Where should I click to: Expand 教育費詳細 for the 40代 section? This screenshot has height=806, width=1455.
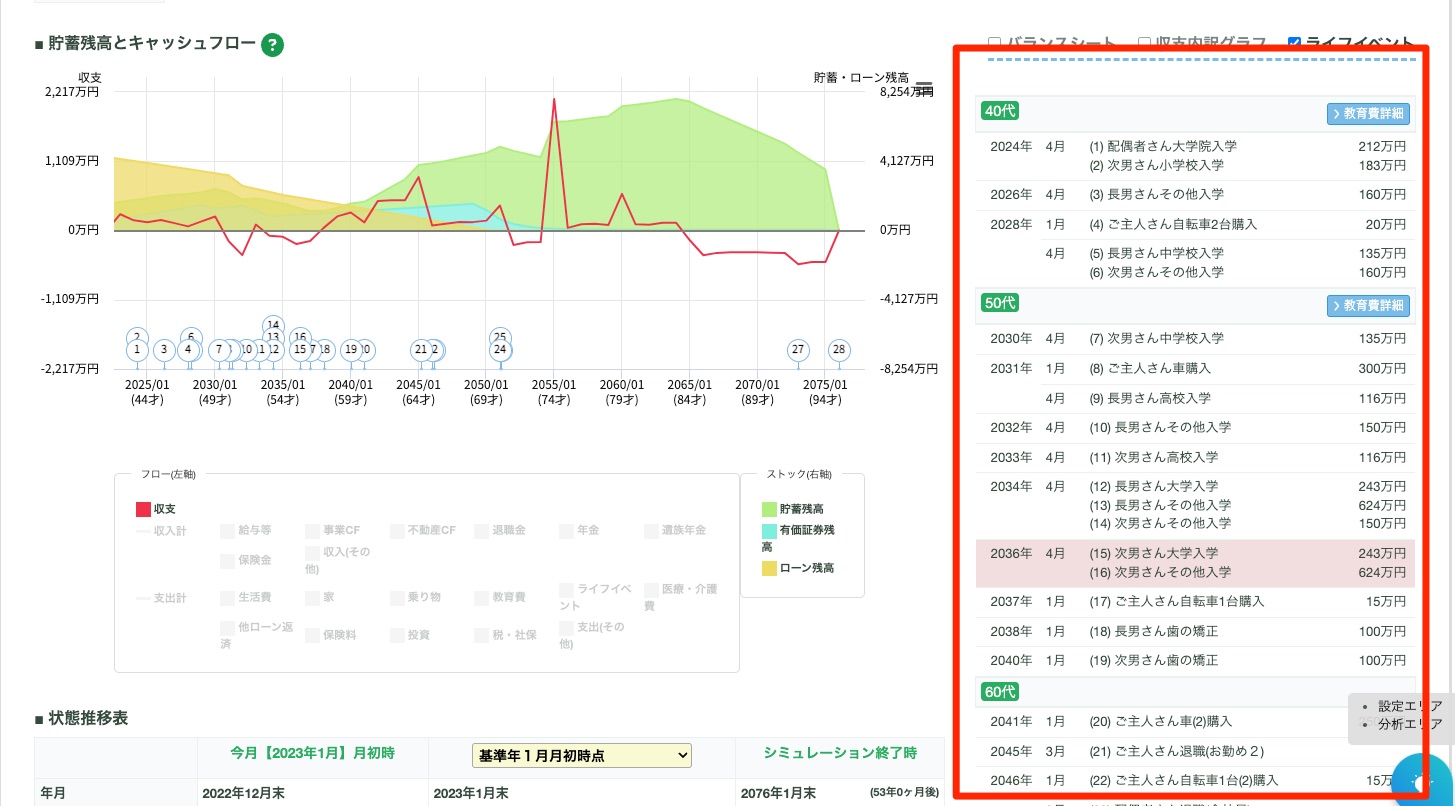coord(1368,113)
